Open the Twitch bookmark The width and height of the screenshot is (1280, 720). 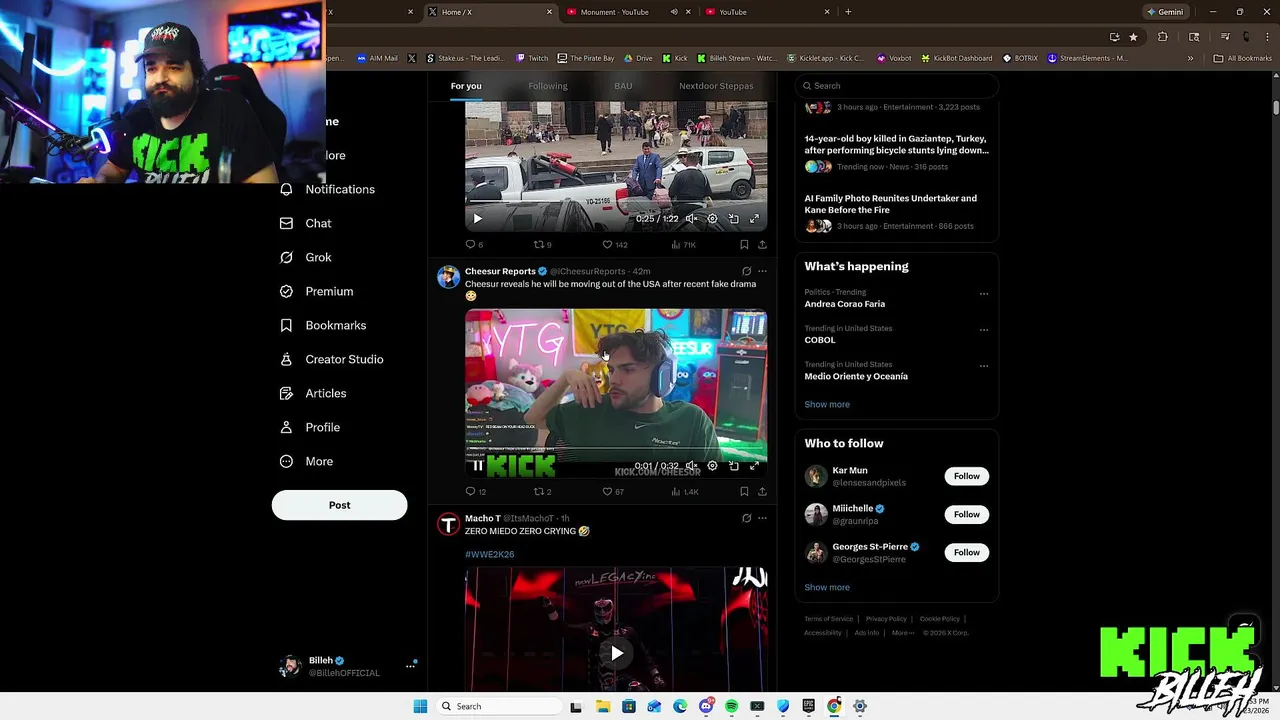(x=532, y=58)
